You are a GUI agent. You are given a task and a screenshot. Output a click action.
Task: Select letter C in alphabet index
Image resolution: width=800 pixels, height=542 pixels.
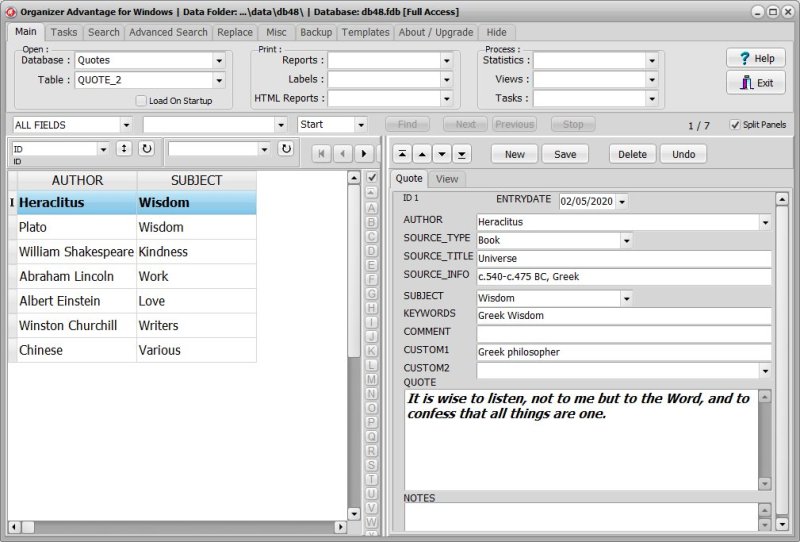[x=371, y=236]
